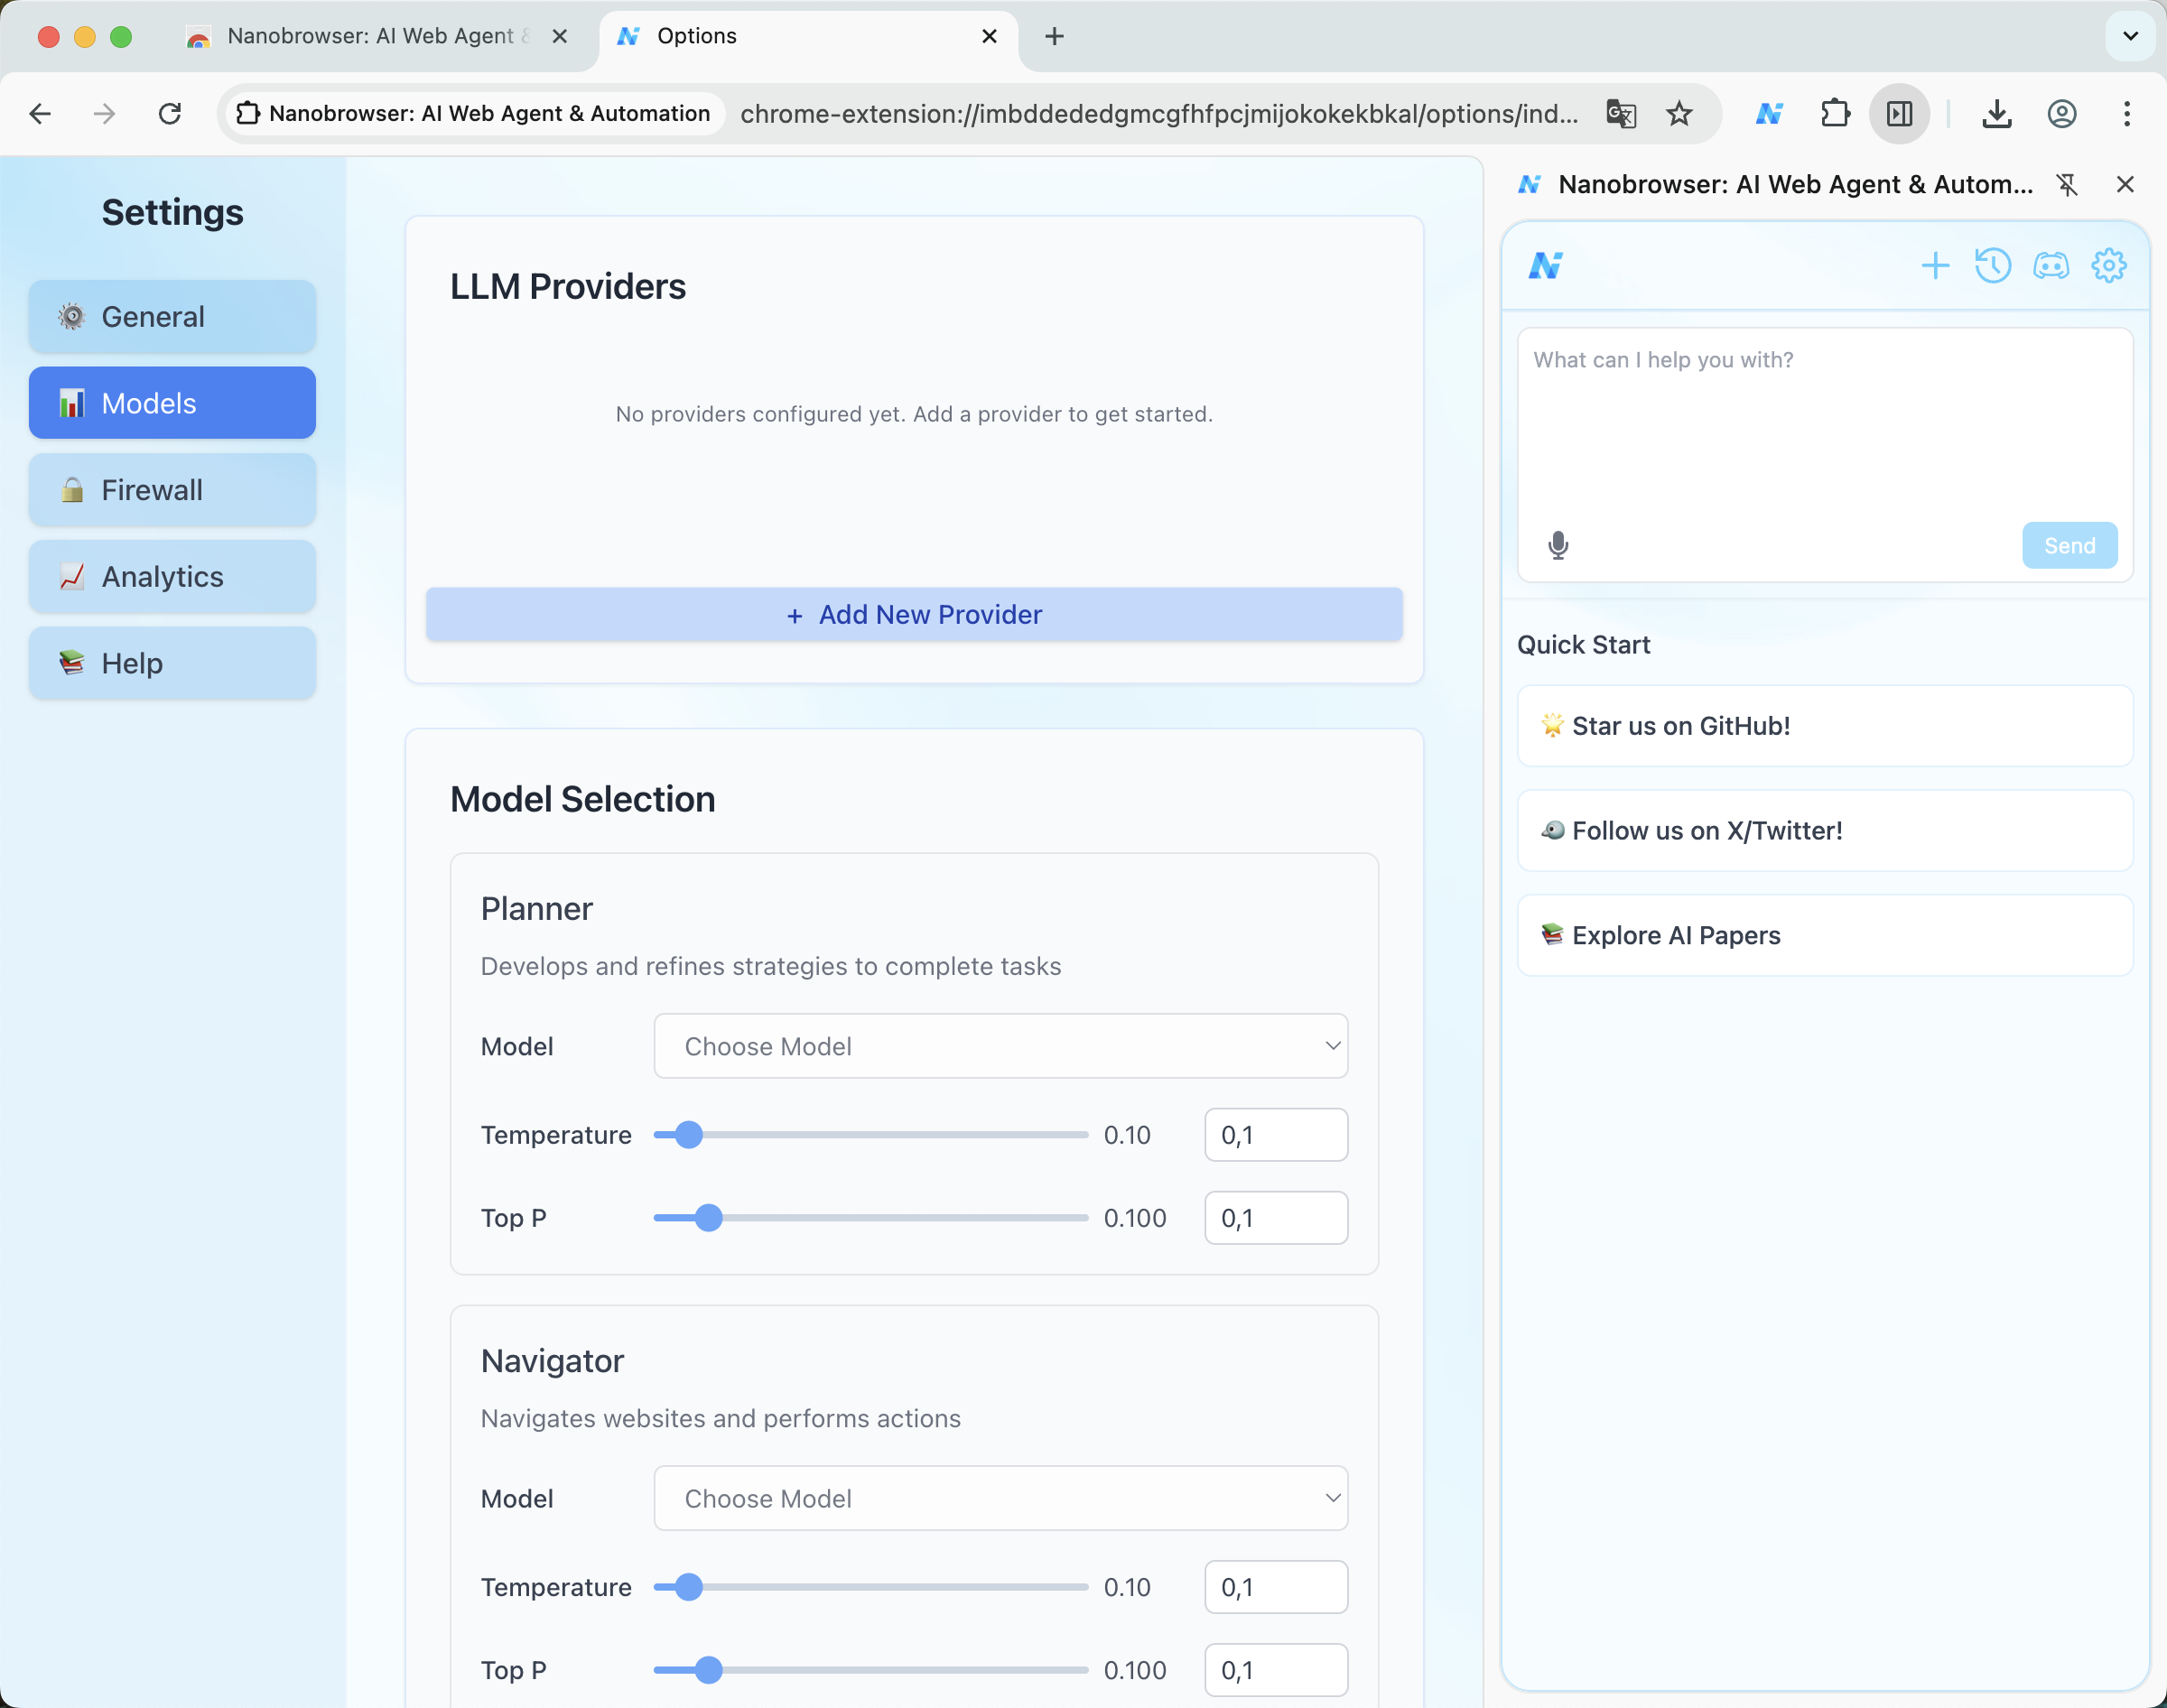Bookmark this page with the star icon

click(1679, 114)
